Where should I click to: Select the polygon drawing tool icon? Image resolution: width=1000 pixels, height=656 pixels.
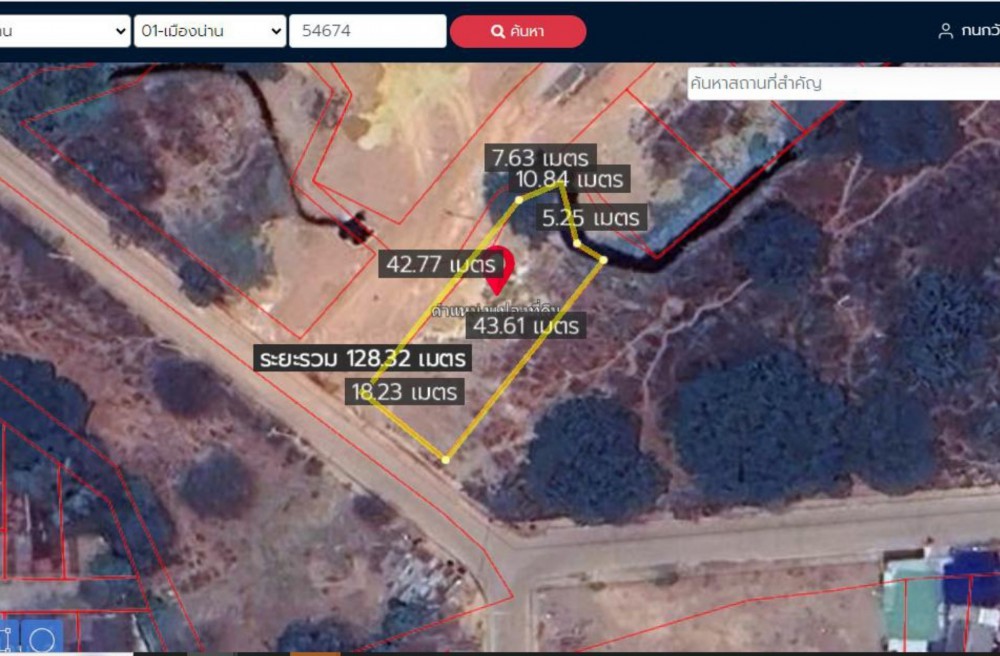[6, 638]
